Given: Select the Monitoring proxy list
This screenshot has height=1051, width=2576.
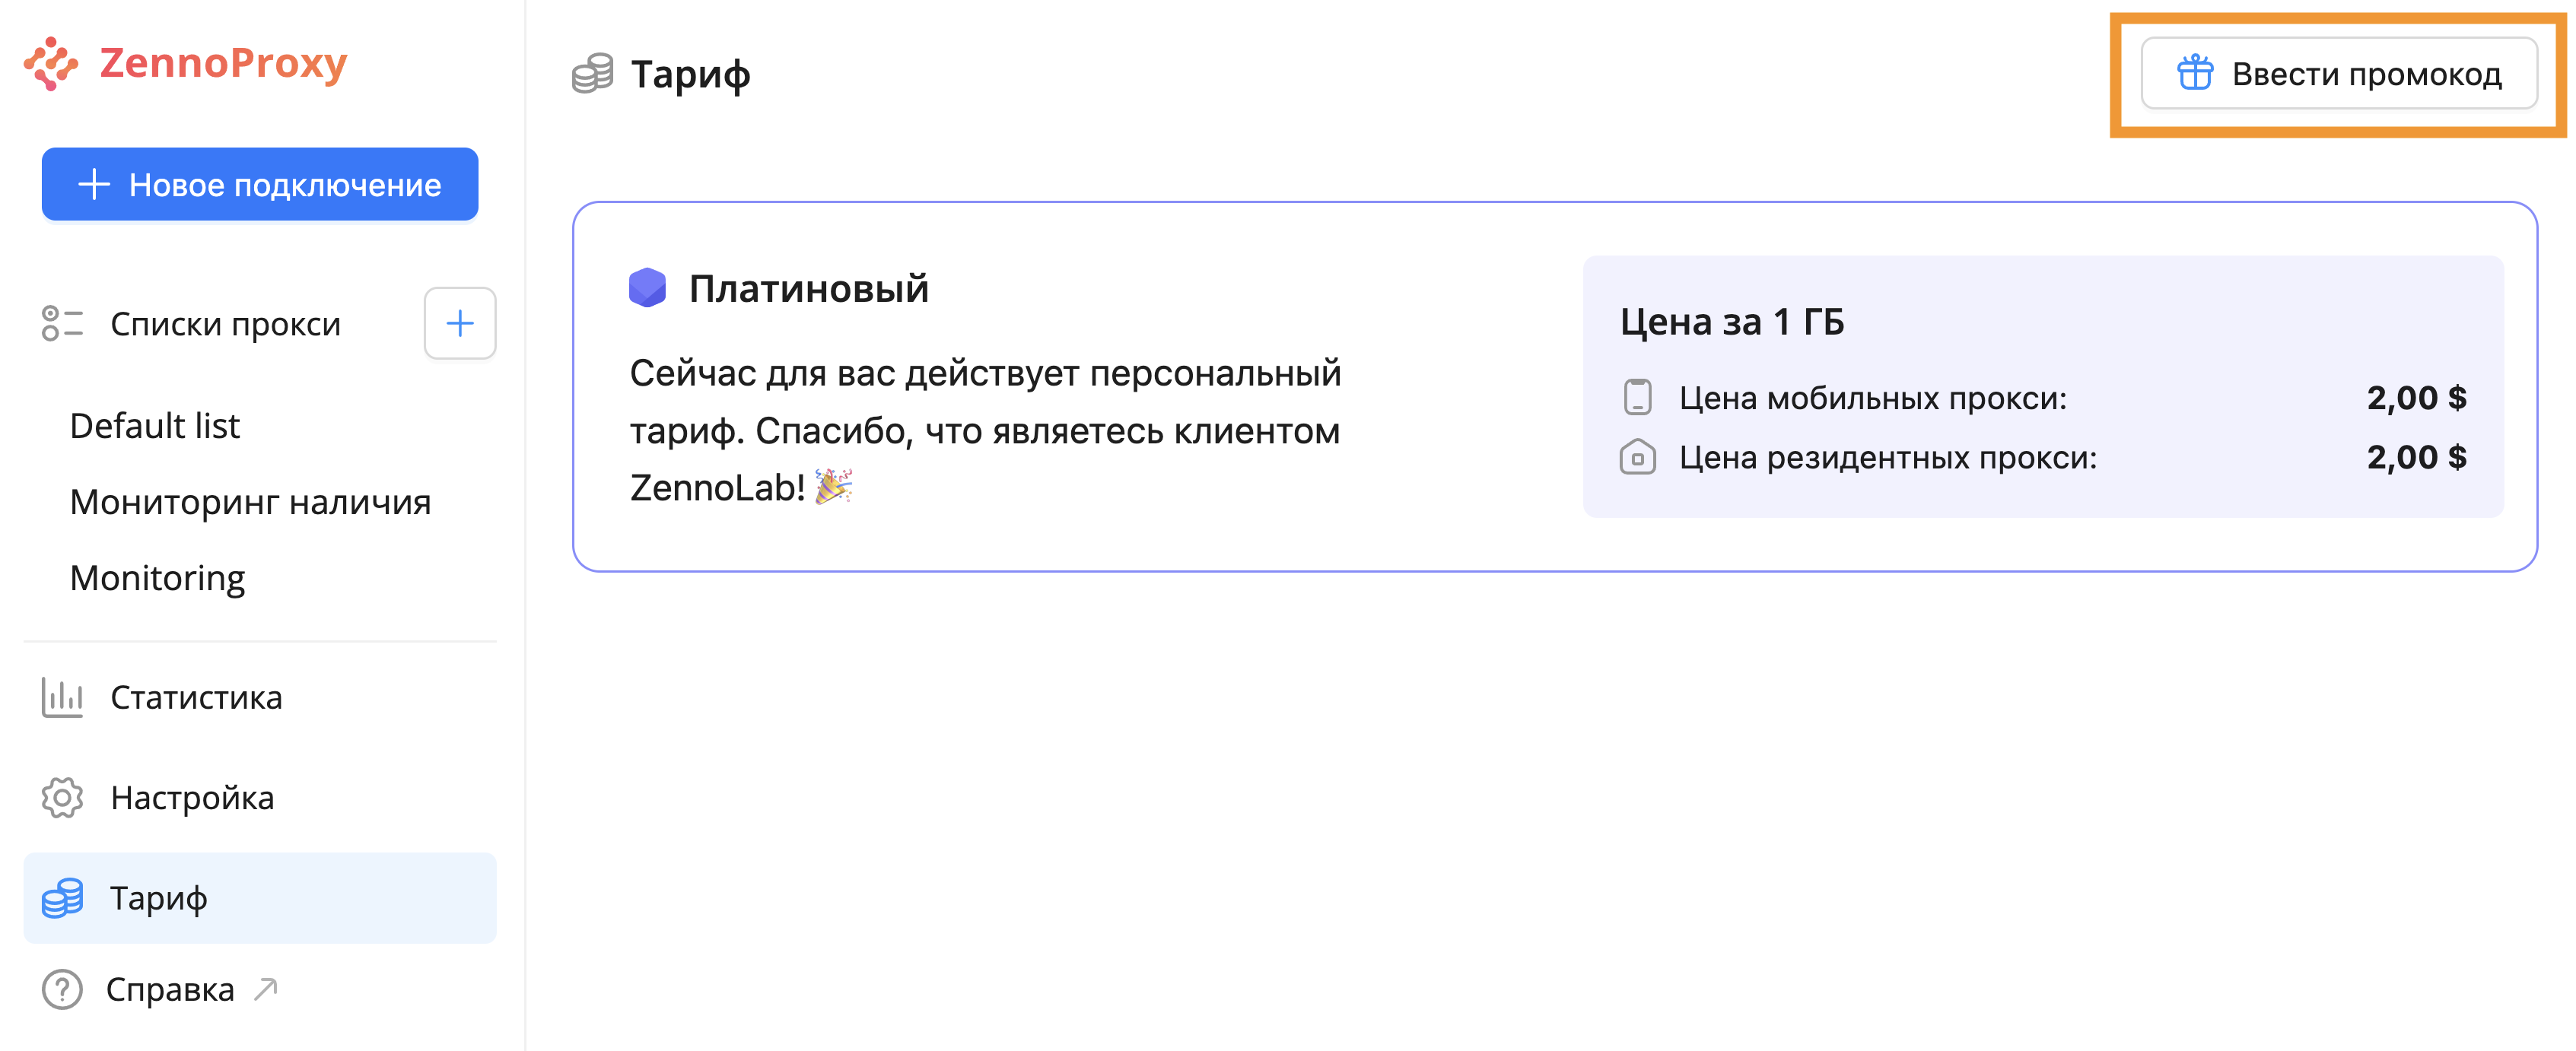Looking at the screenshot, I should 157,578.
